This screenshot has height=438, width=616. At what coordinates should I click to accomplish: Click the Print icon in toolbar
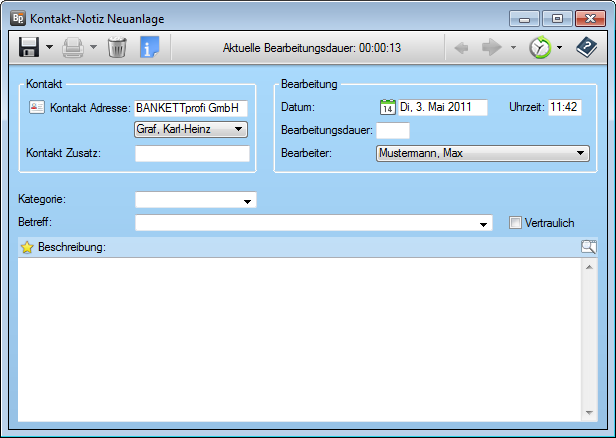pyautogui.click(x=73, y=47)
